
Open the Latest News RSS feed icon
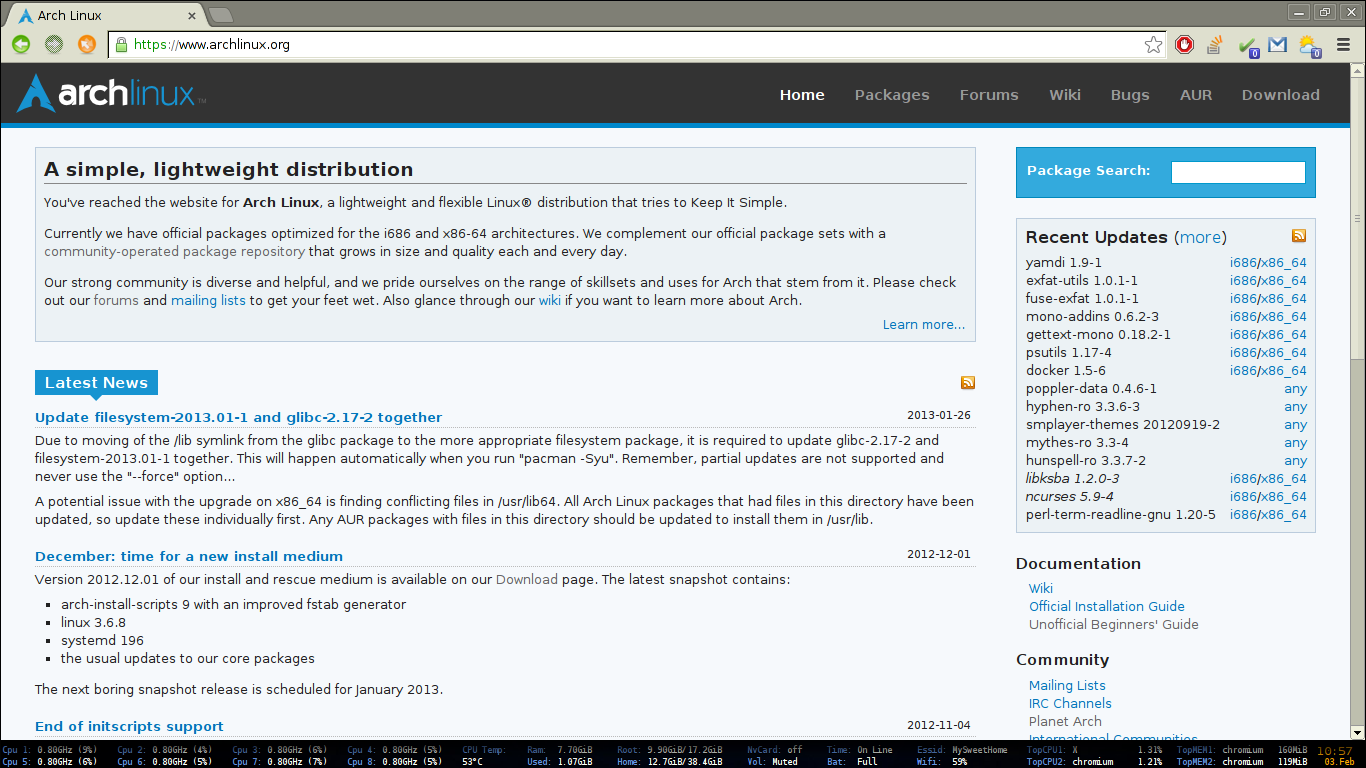pyautogui.click(x=968, y=383)
